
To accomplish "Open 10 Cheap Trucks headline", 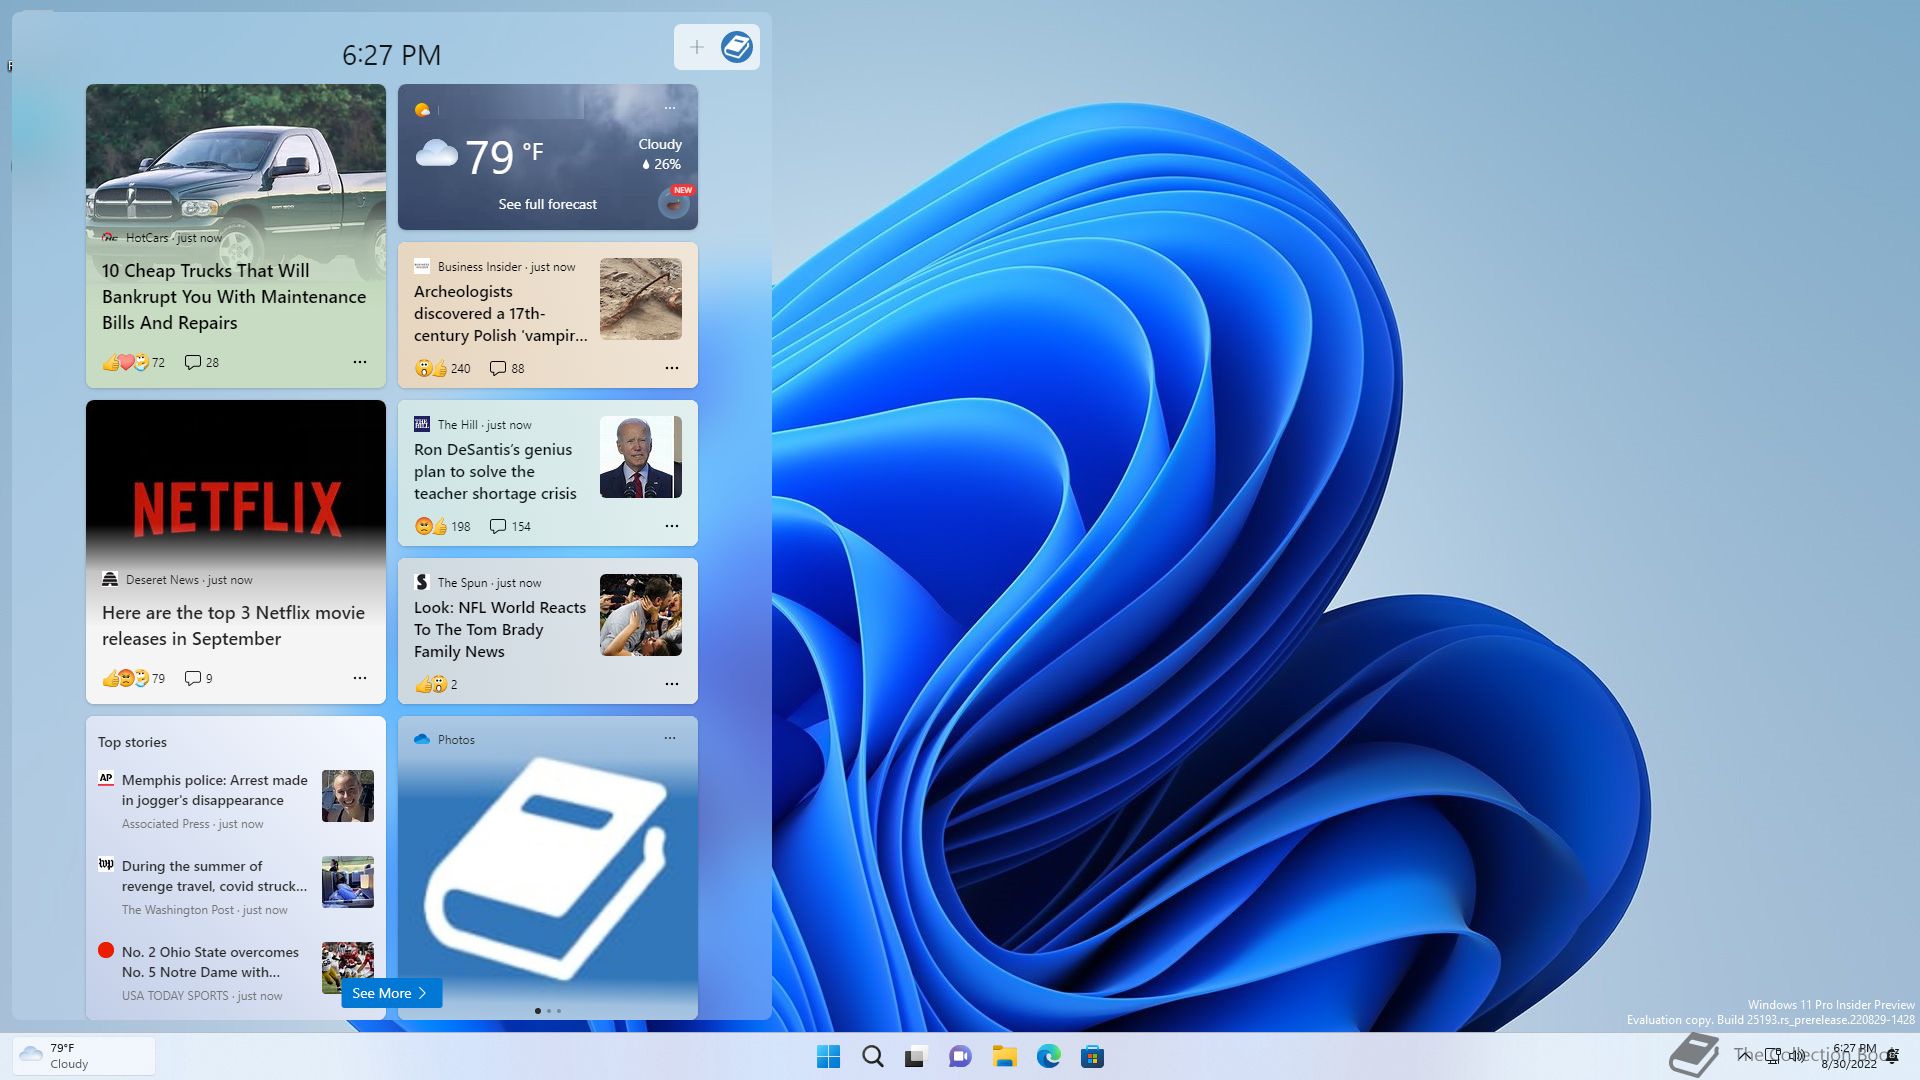I will (x=234, y=297).
